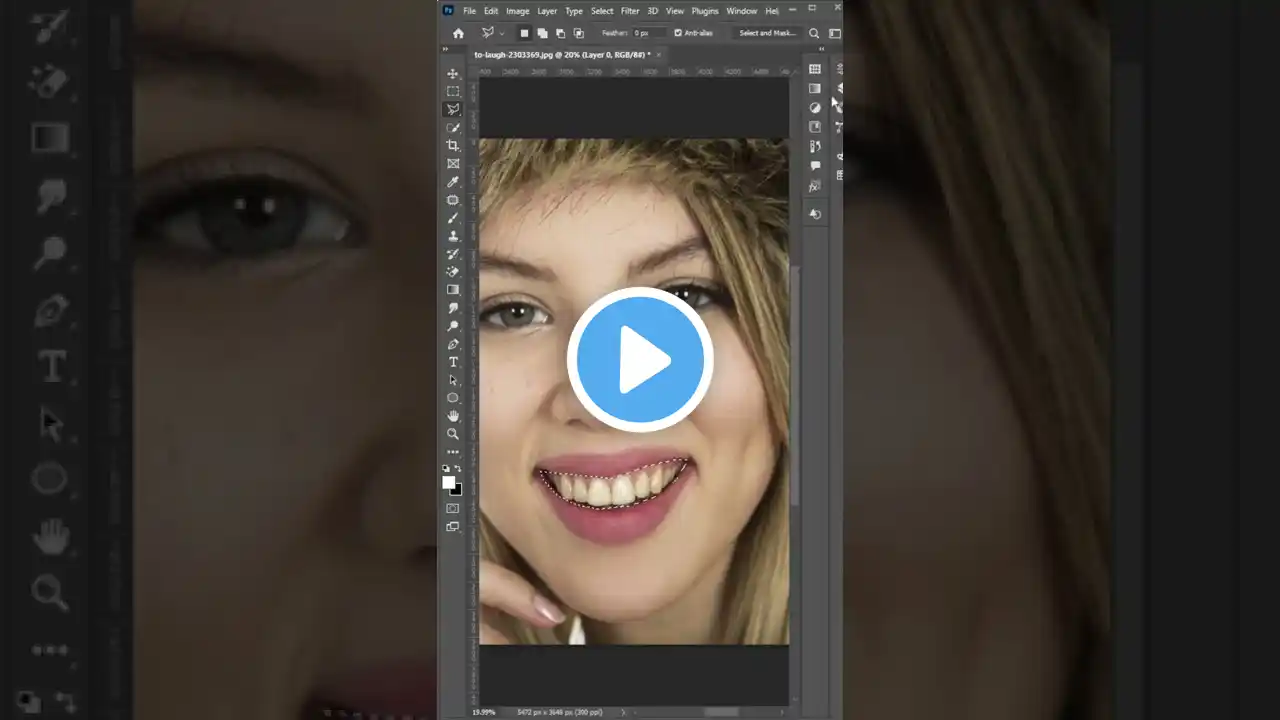
Task: Select the Move tool
Action: click(453, 74)
